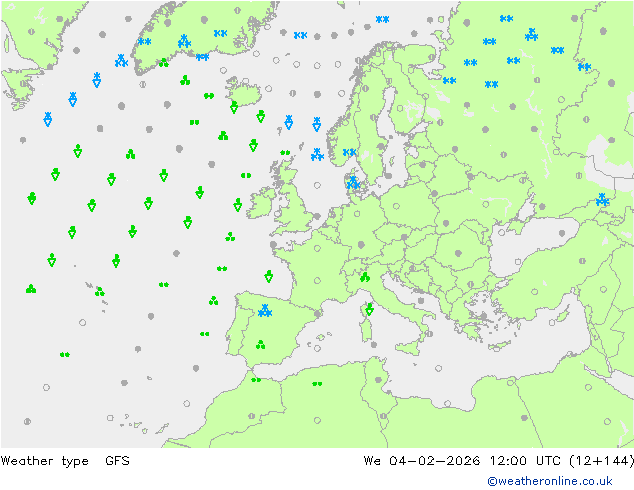Open the weatheronline.co.uk copyright link
634x490 pixels.
tap(550, 481)
